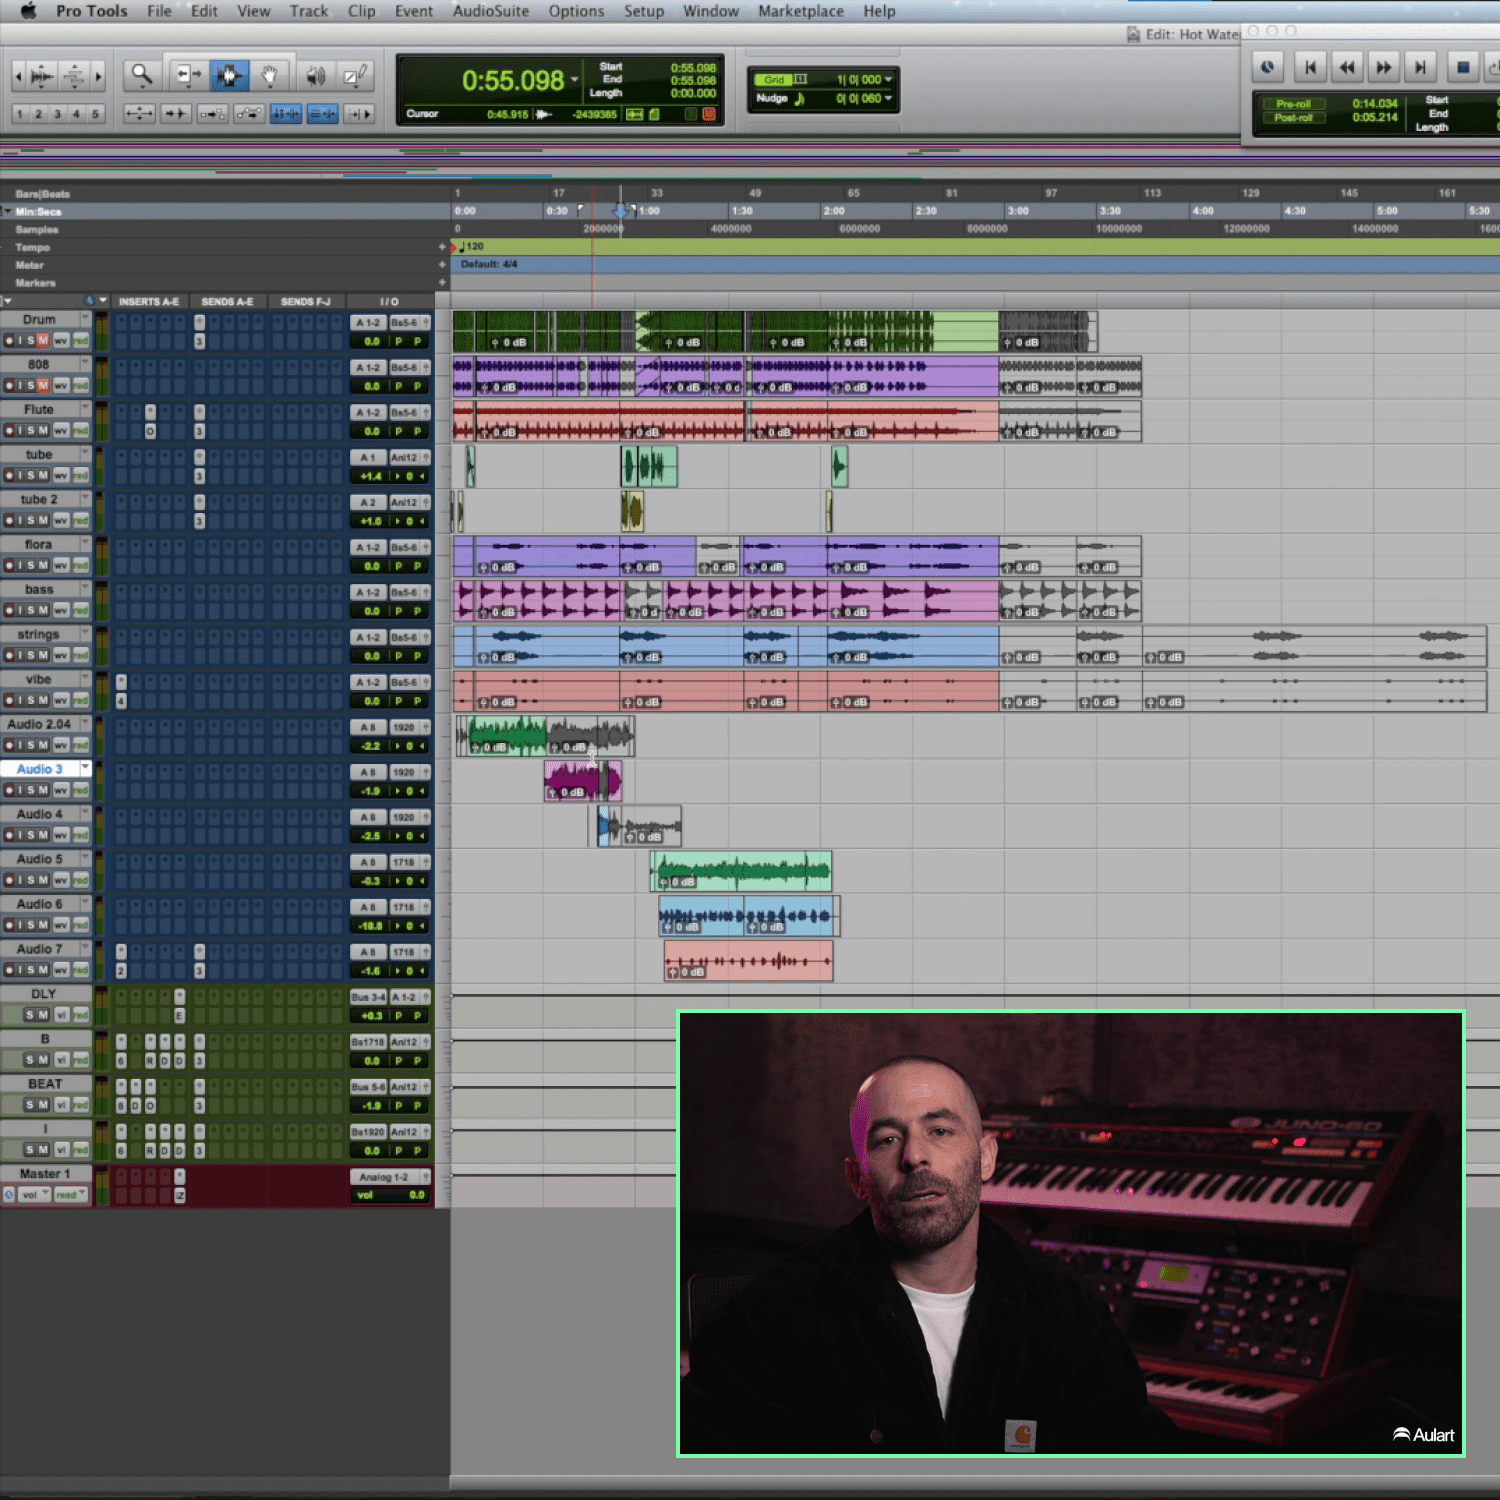Pick the Pencil tool
Image resolution: width=1500 pixels, height=1500 pixels.
tap(355, 75)
